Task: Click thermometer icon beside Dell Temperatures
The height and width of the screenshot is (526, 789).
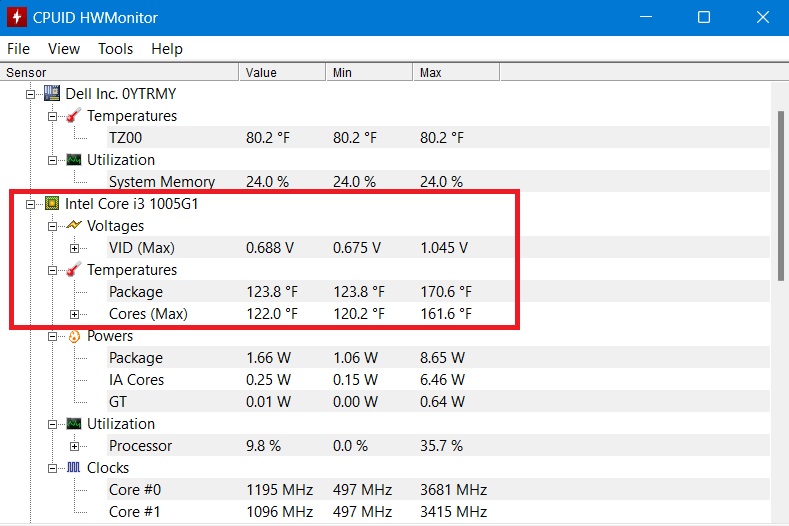Action: pos(73,115)
